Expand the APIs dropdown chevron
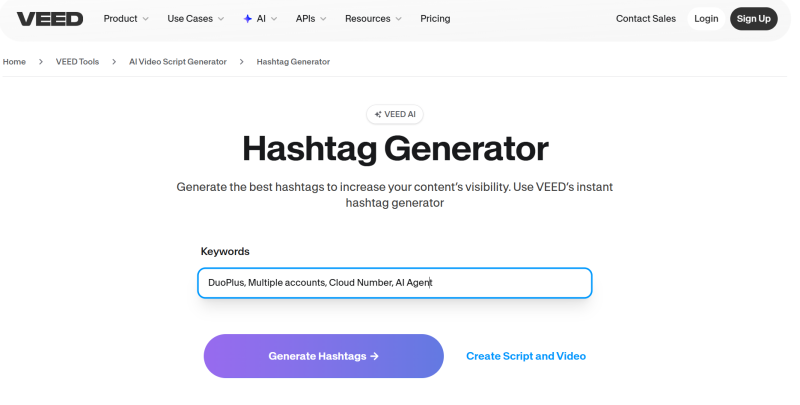800x405 pixels. pyautogui.click(x=323, y=19)
